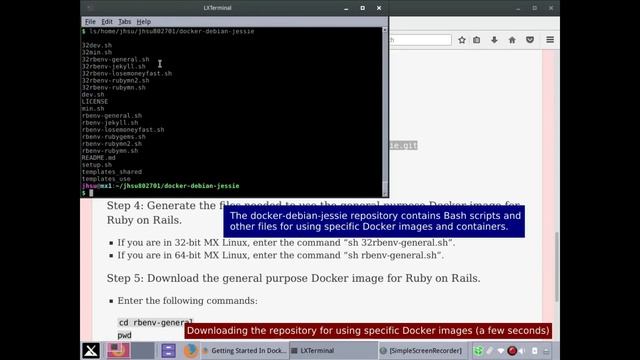
Task: Select 32rbenv-losemoneyfast.sh in terminal listing
Action: click(x=127, y=73)
